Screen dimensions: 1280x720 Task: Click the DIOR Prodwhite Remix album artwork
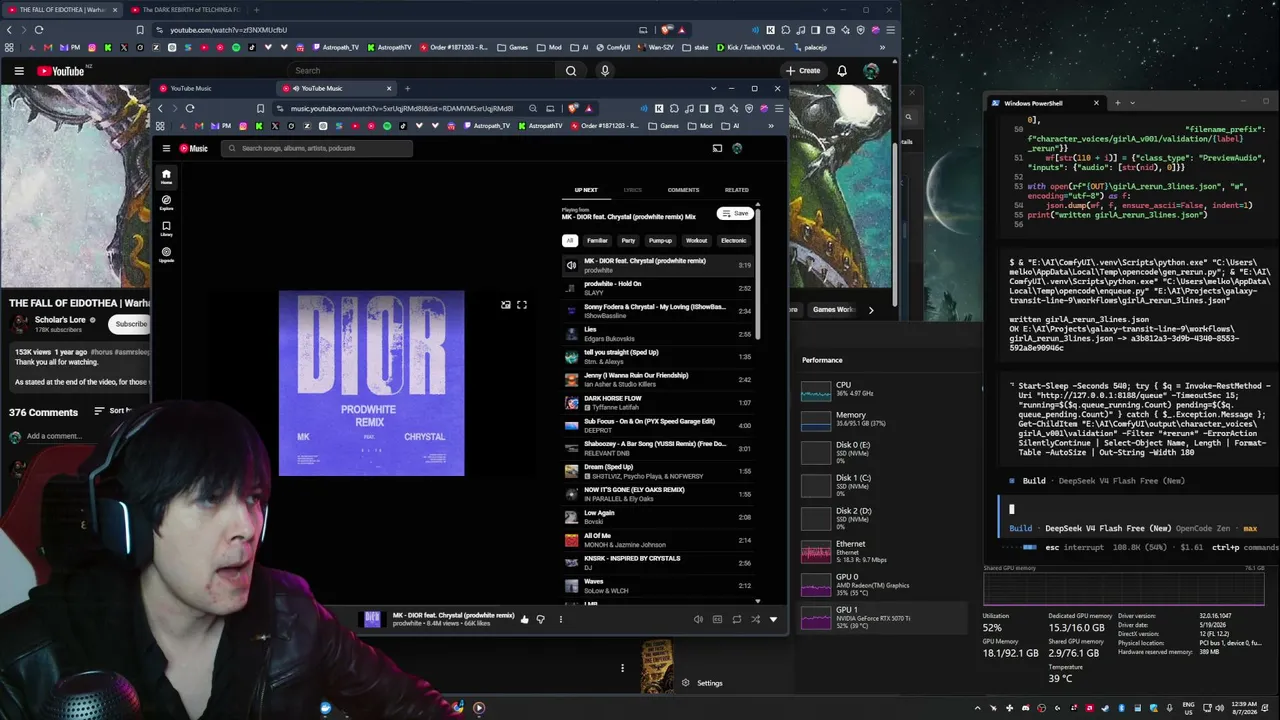[371, 383]
